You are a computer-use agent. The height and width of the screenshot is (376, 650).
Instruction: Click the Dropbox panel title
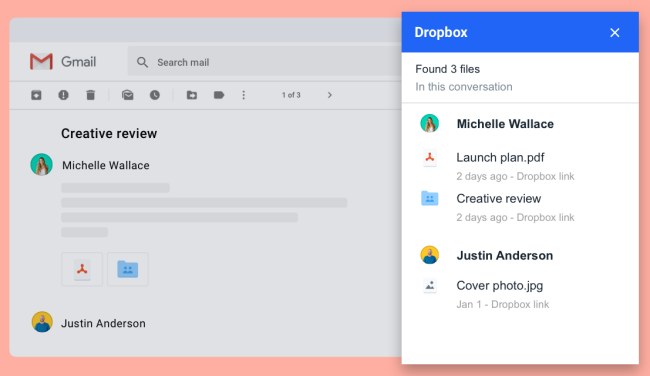[441, 32]
